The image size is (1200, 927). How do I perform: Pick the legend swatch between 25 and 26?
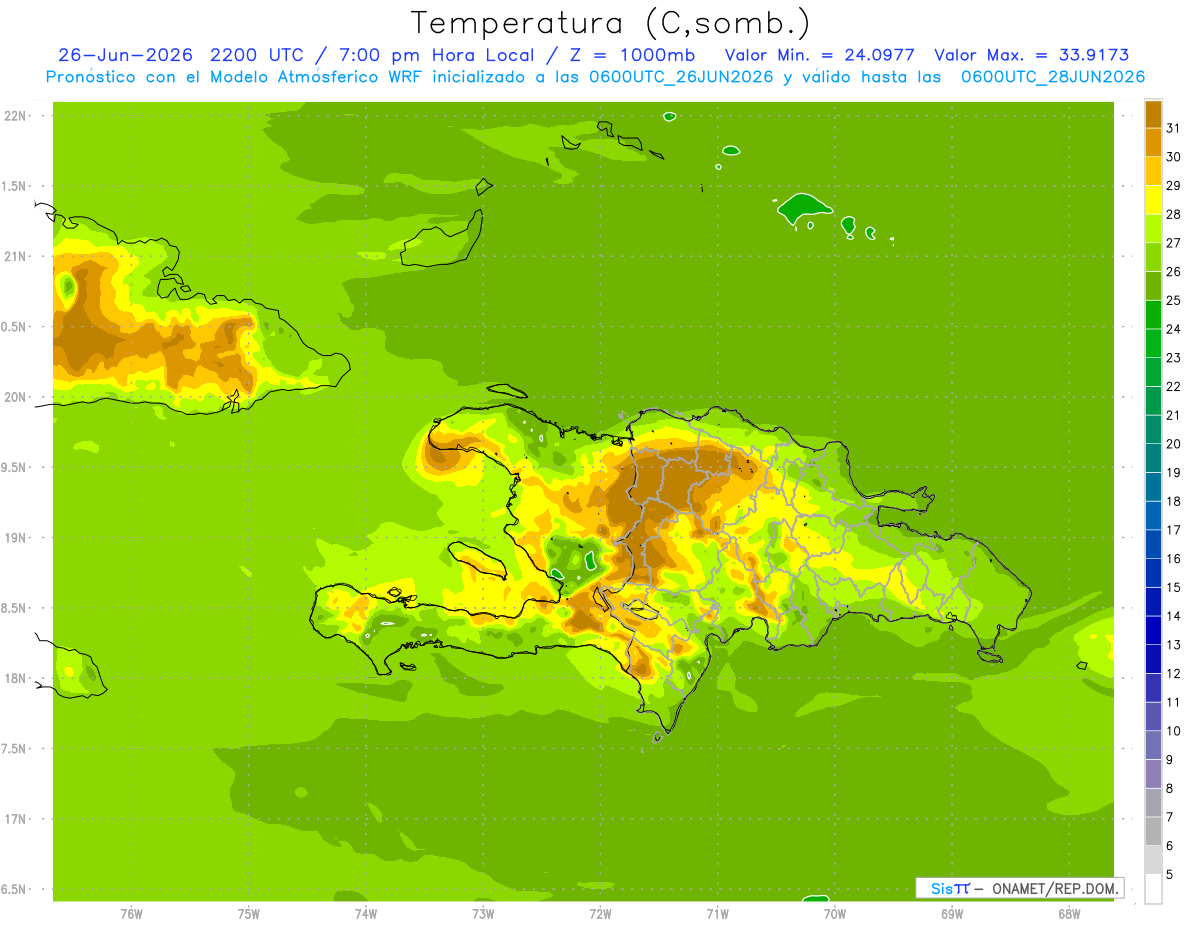1153,286
